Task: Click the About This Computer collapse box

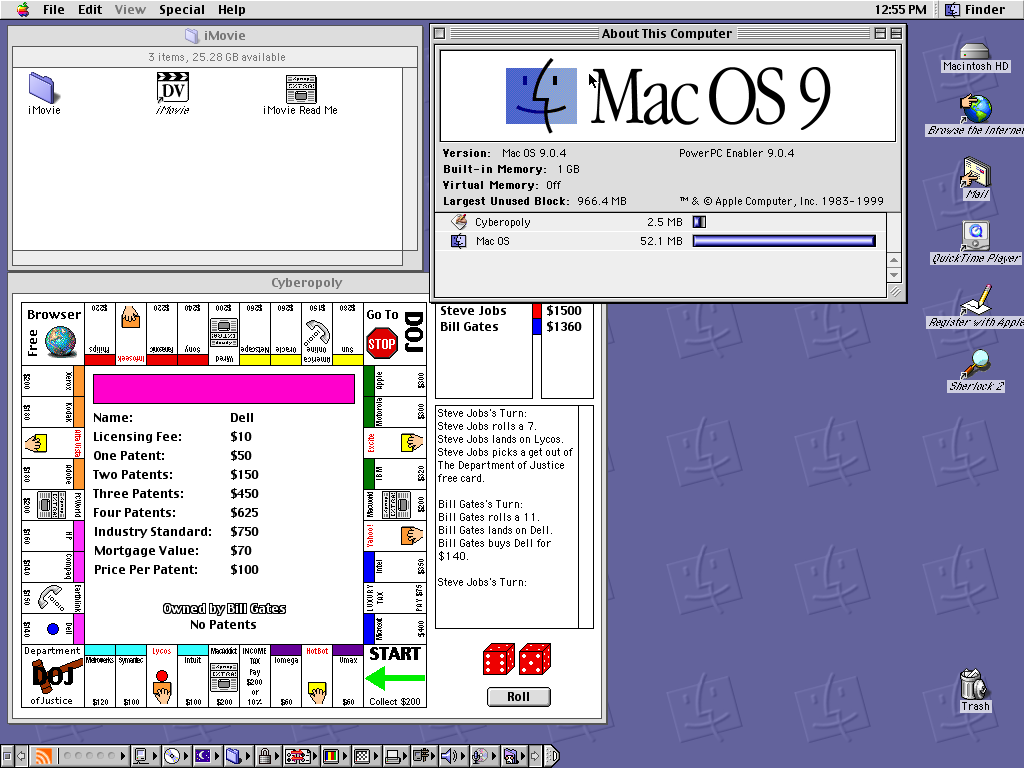Action: (896, 33)
